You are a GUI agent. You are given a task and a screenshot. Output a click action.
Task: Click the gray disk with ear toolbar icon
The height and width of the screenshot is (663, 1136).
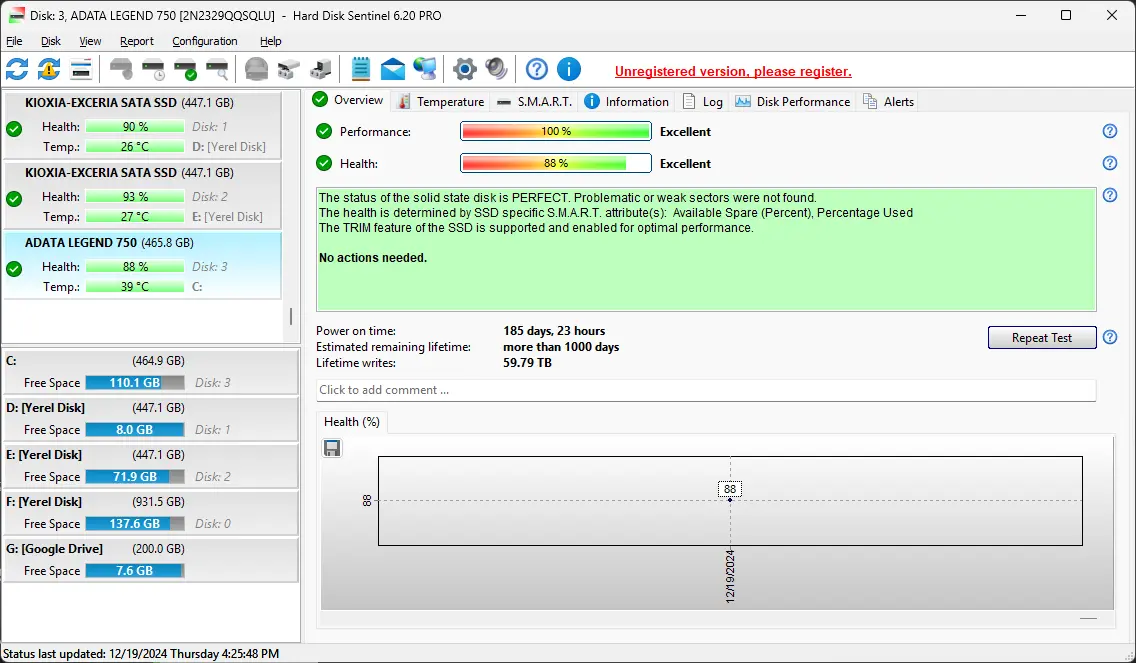121,70
